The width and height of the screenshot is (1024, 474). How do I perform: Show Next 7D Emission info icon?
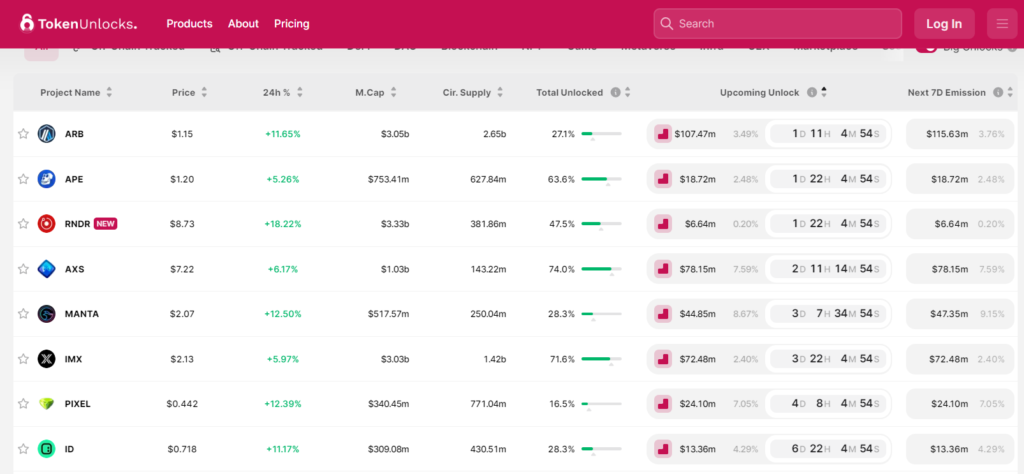pos(999,93)
